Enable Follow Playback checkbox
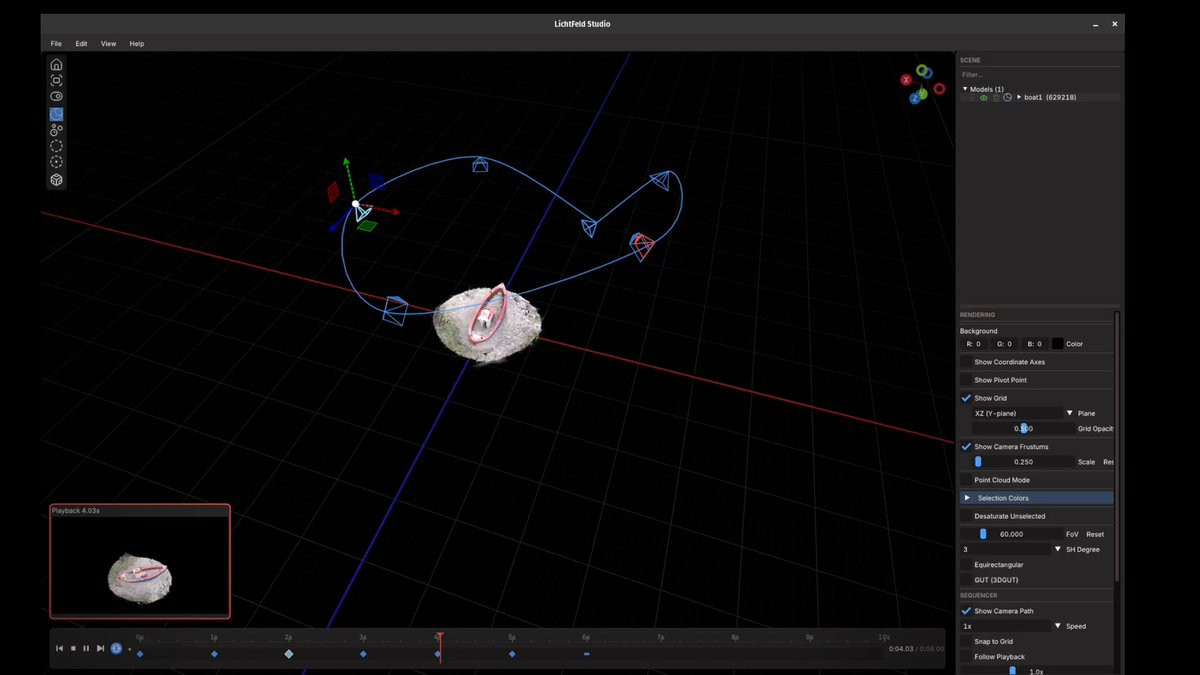 [x=966, y=657]
